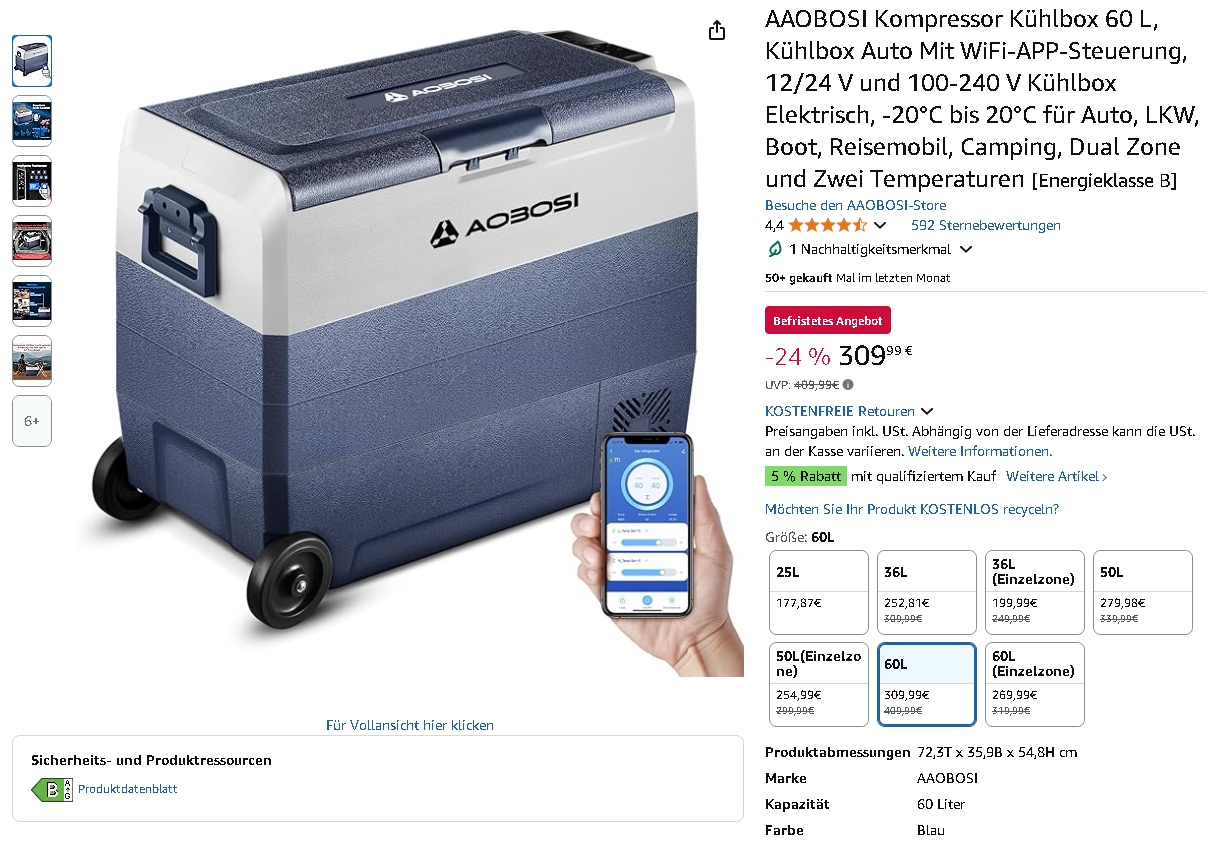Choose the 50L size for 279,98€
The height and width of the screenshot is (841, 1211).
(1143, 592)
